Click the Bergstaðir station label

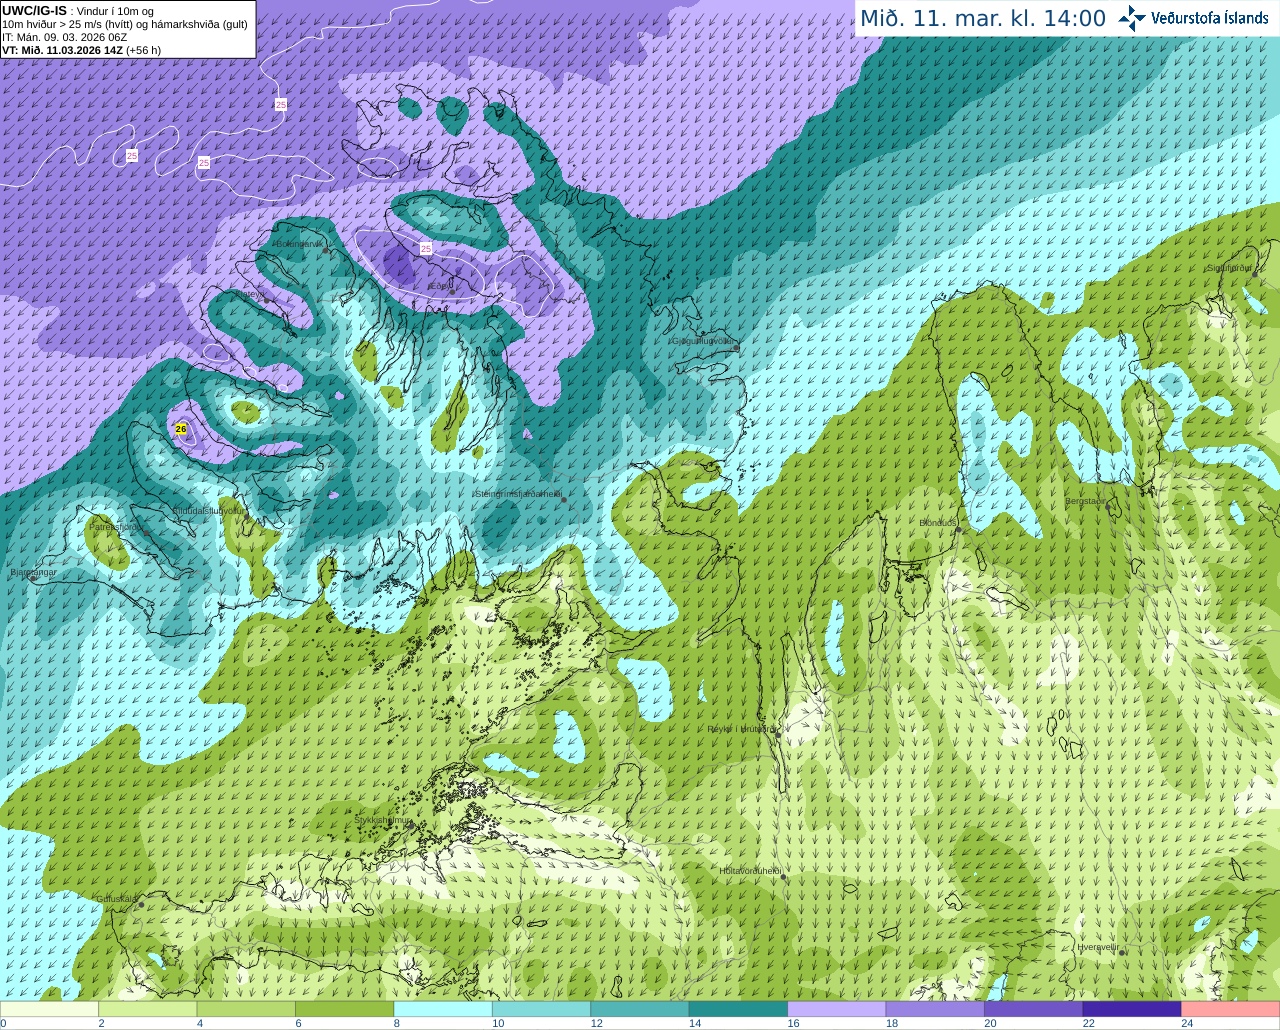[1086, 501]
